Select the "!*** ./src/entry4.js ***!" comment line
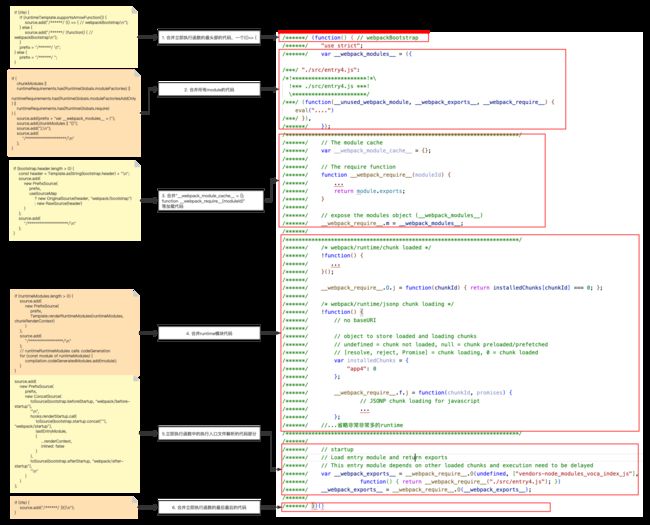The image size is (650, 525). point(330,86)
